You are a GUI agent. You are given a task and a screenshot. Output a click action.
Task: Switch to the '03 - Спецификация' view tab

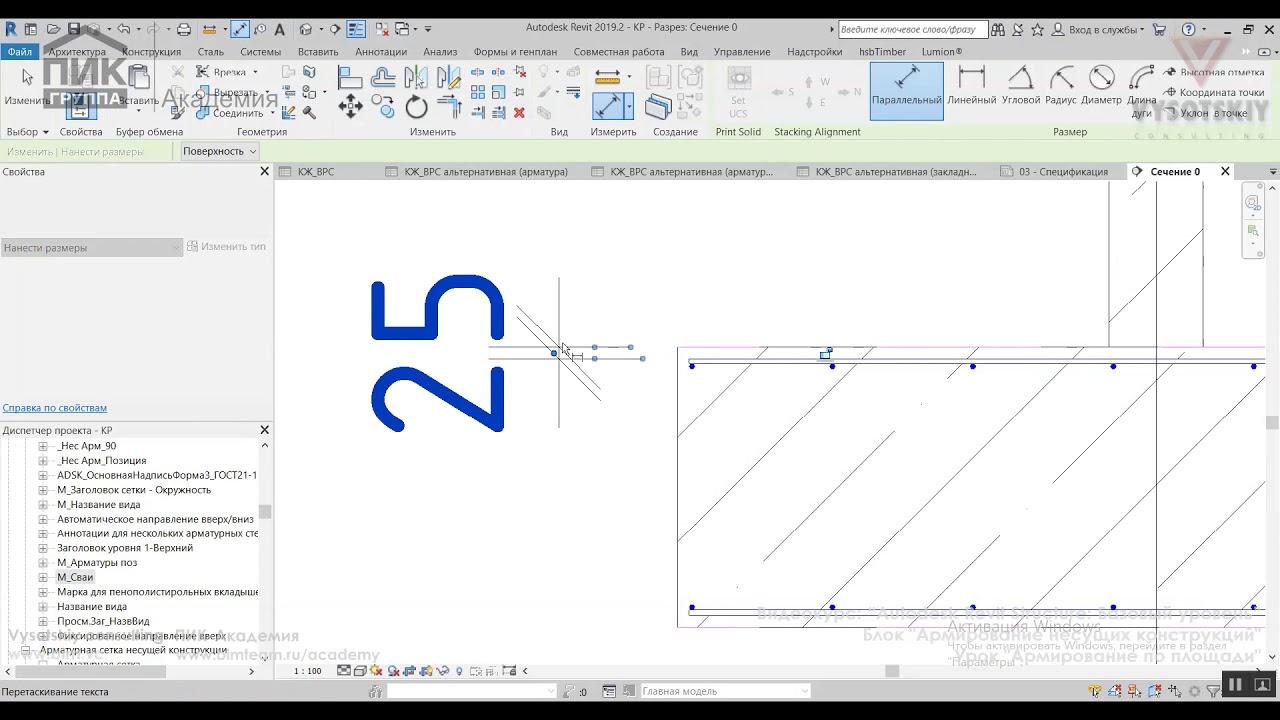[x=1063, y=172]
